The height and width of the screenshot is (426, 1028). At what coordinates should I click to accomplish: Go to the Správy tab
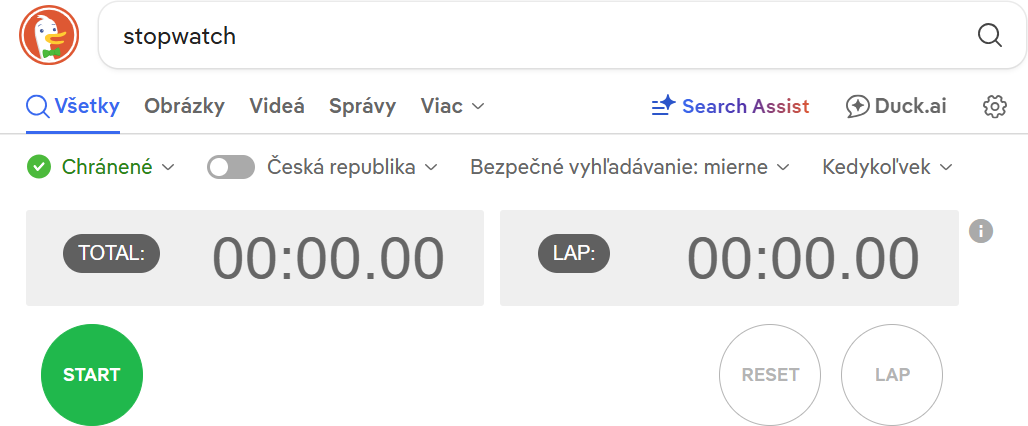click(362, 106)
